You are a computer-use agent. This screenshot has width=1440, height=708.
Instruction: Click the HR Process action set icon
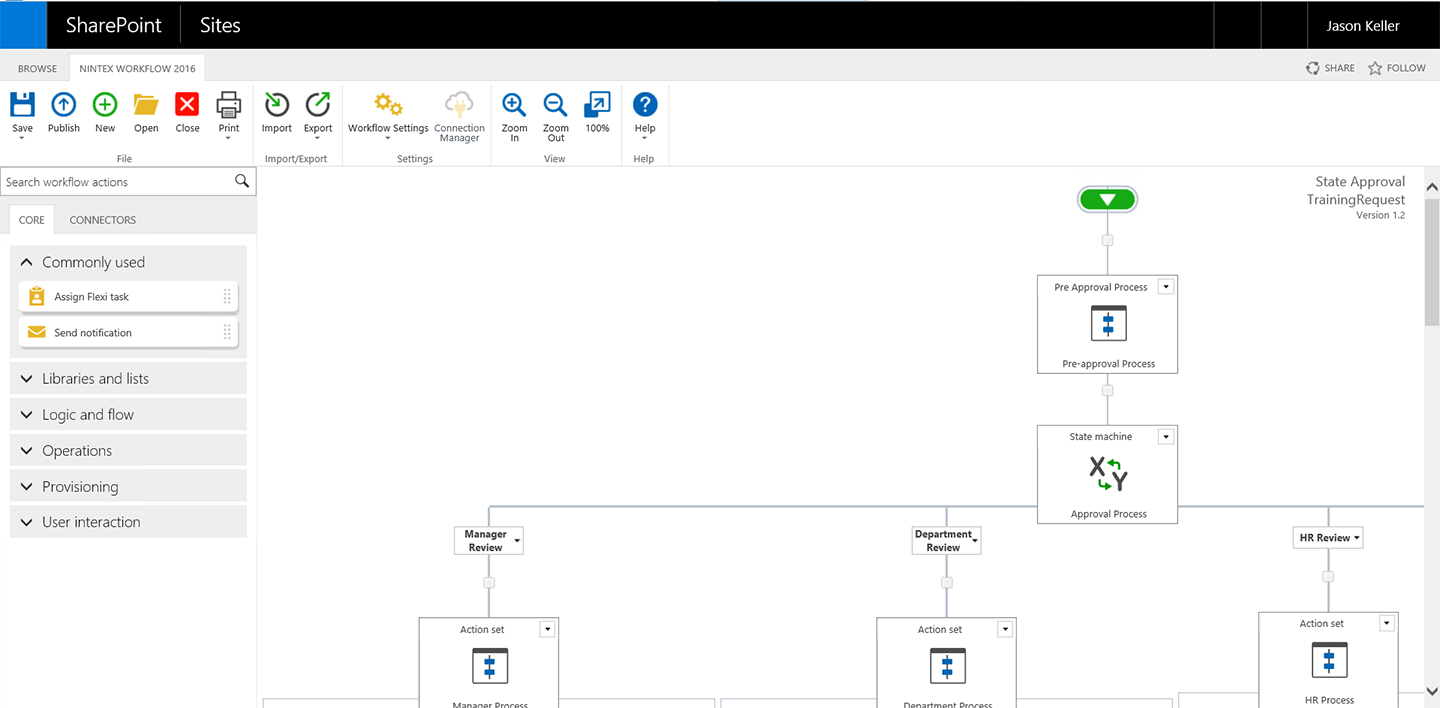[1328, 660]
